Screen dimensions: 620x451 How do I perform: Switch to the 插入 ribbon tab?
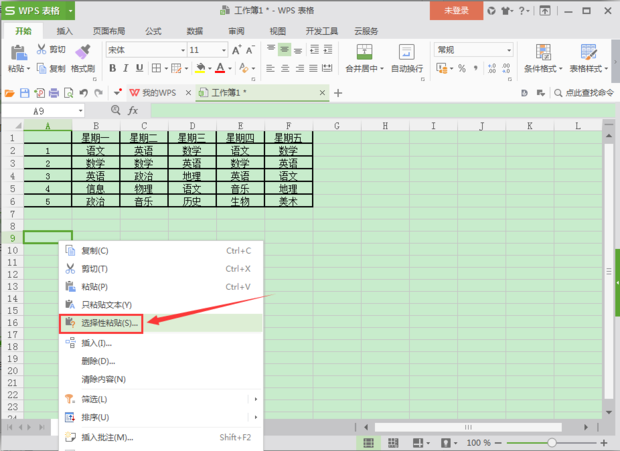pos(64,31)
